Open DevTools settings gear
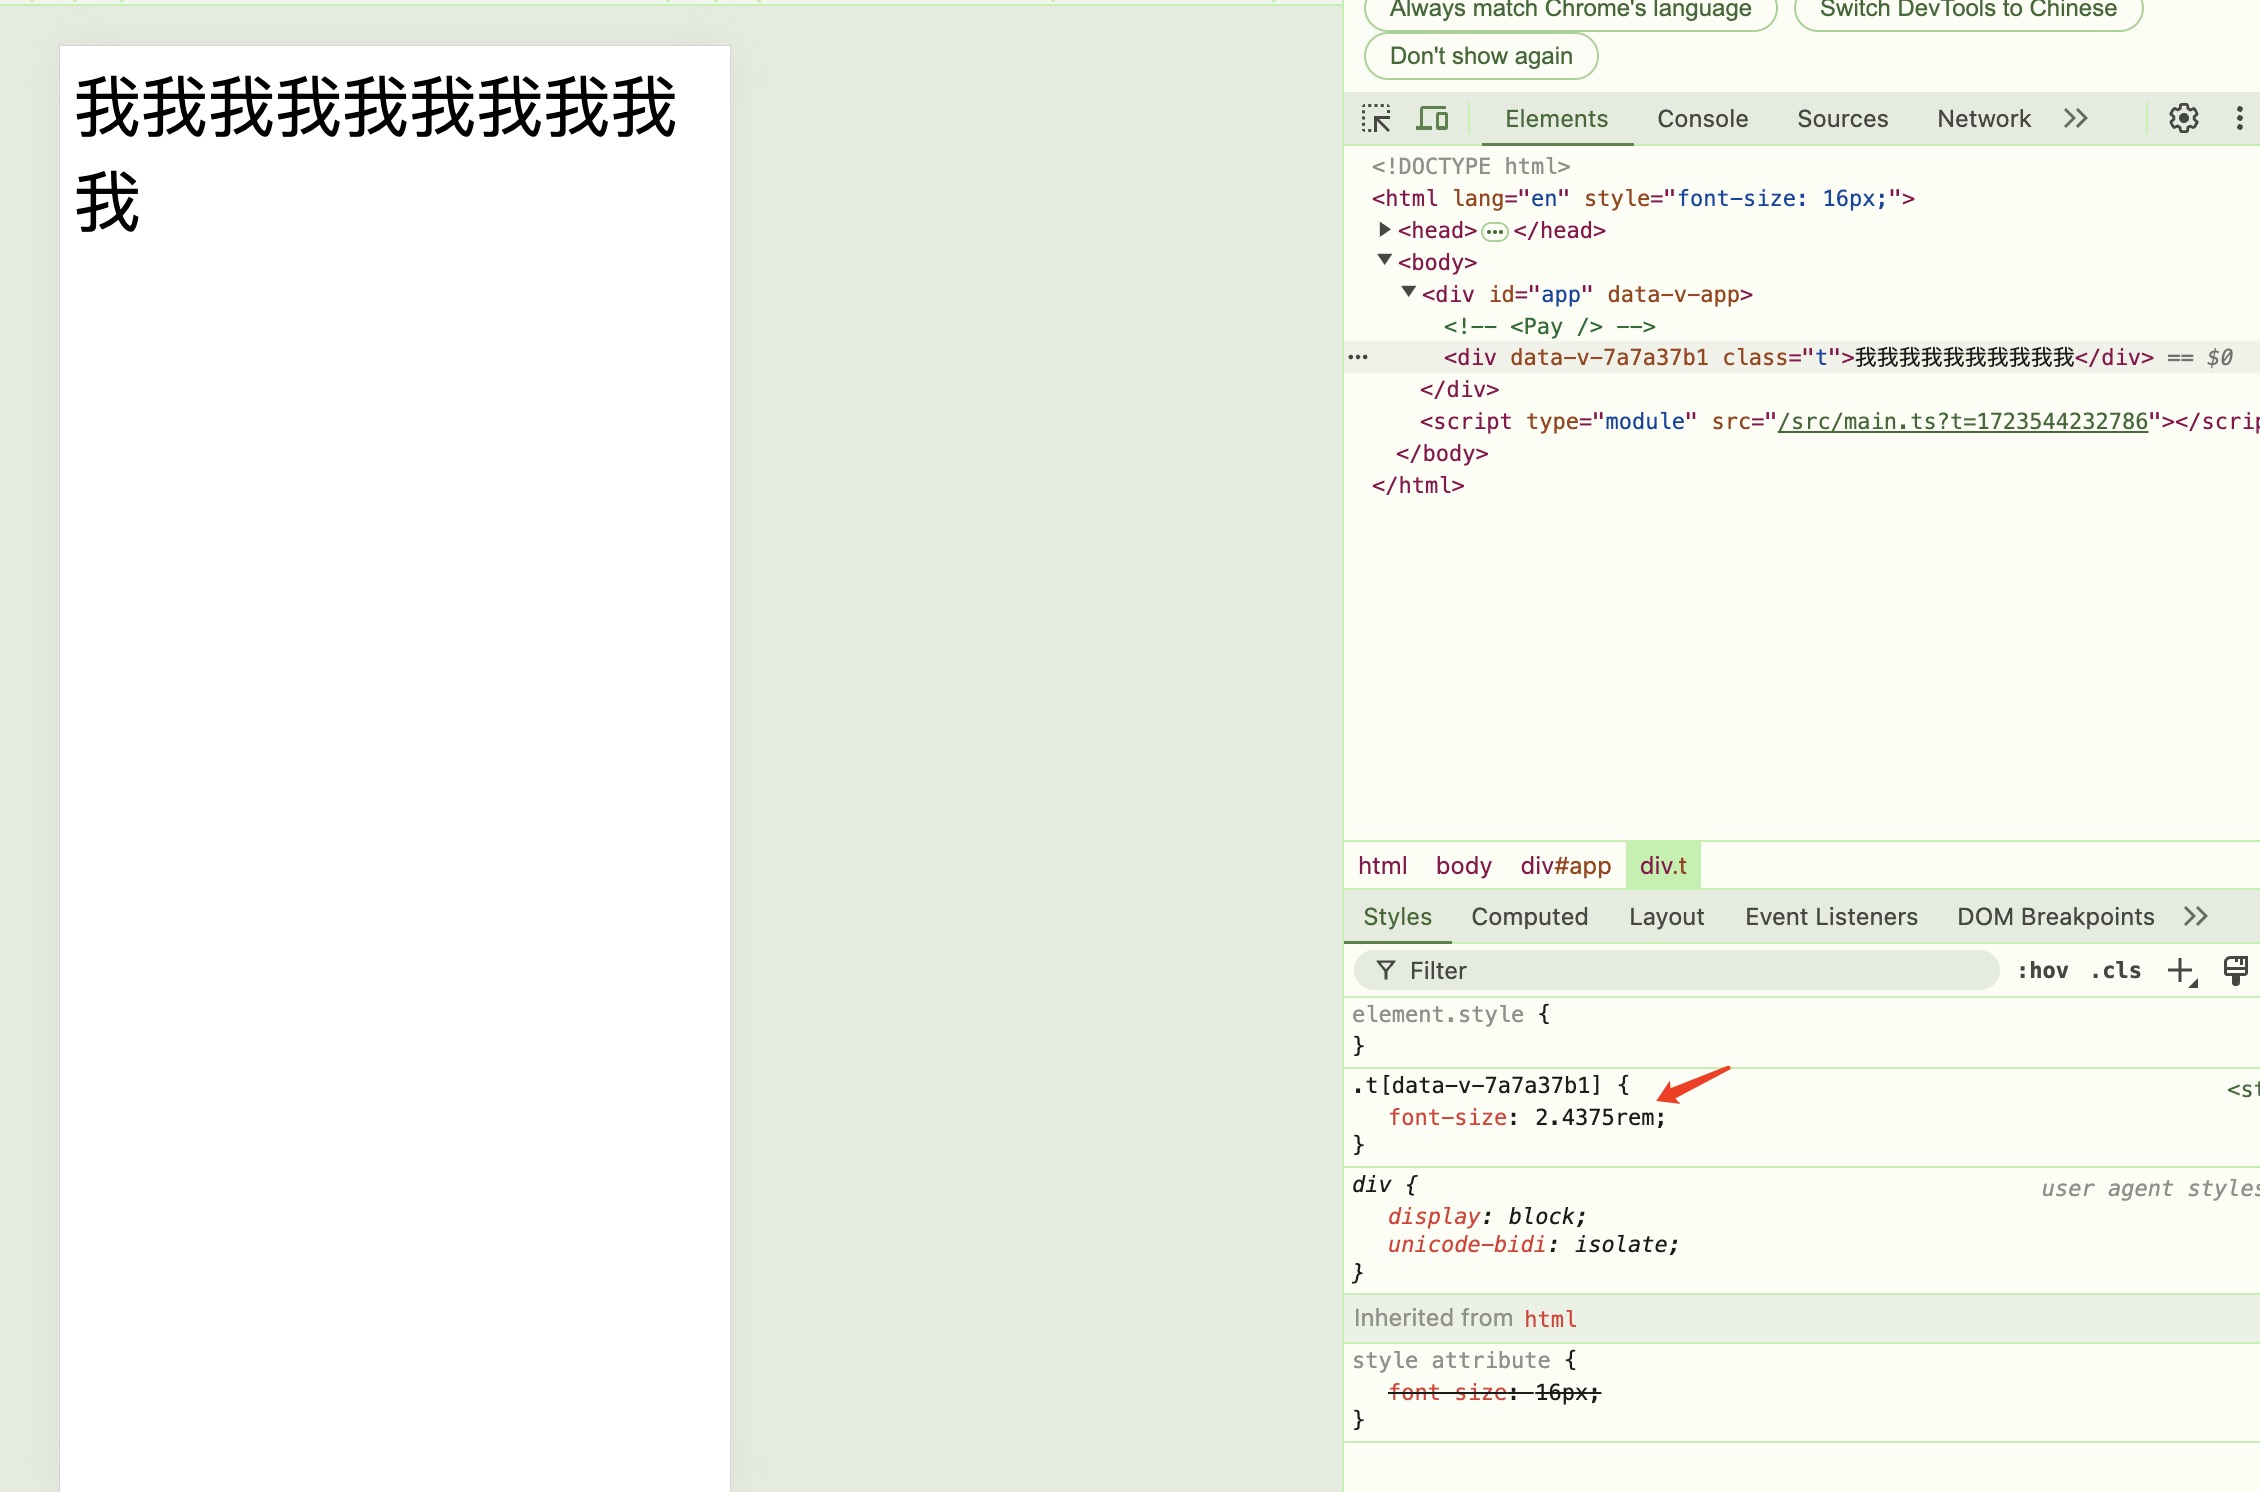This screenshot has height=1492, width=2260. point(2183,119)
